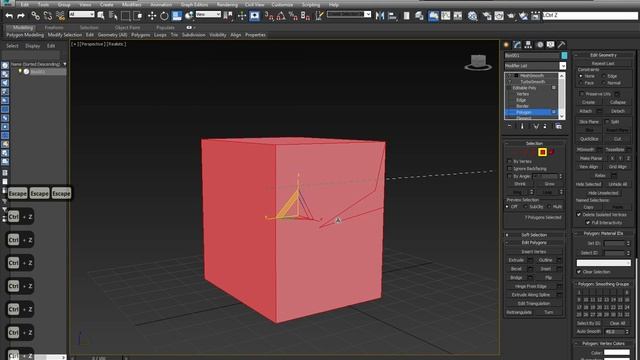Click the Align tool icon
Image resolution: width=640 pixels, height=360 pixels.
point(392,16)
